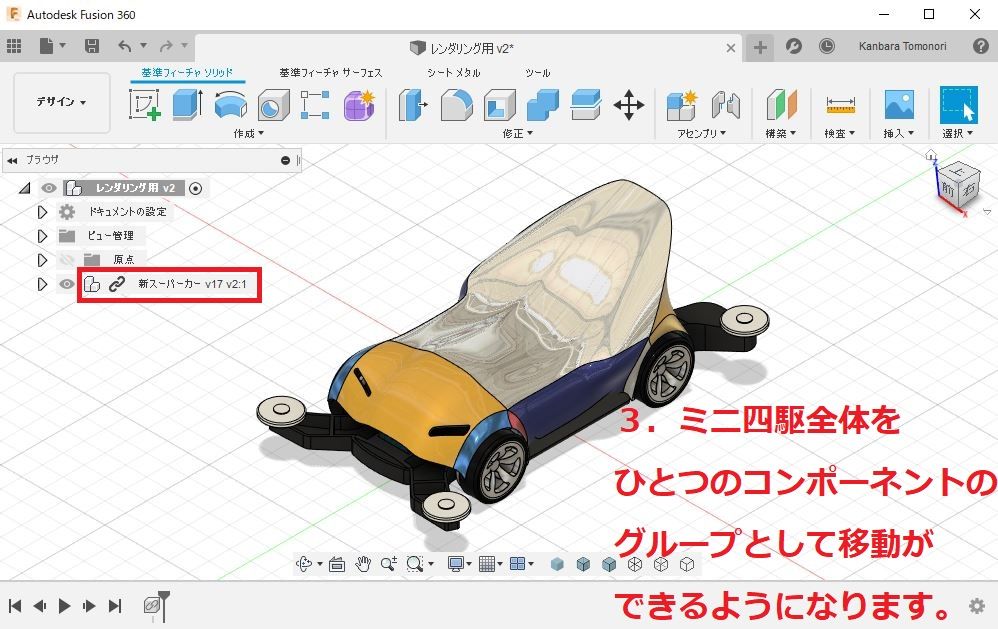This screenshot has height=629, width=998.
Task: Expand 新スーパーカー v17 v2:1 node
Action: click(42, 284)
